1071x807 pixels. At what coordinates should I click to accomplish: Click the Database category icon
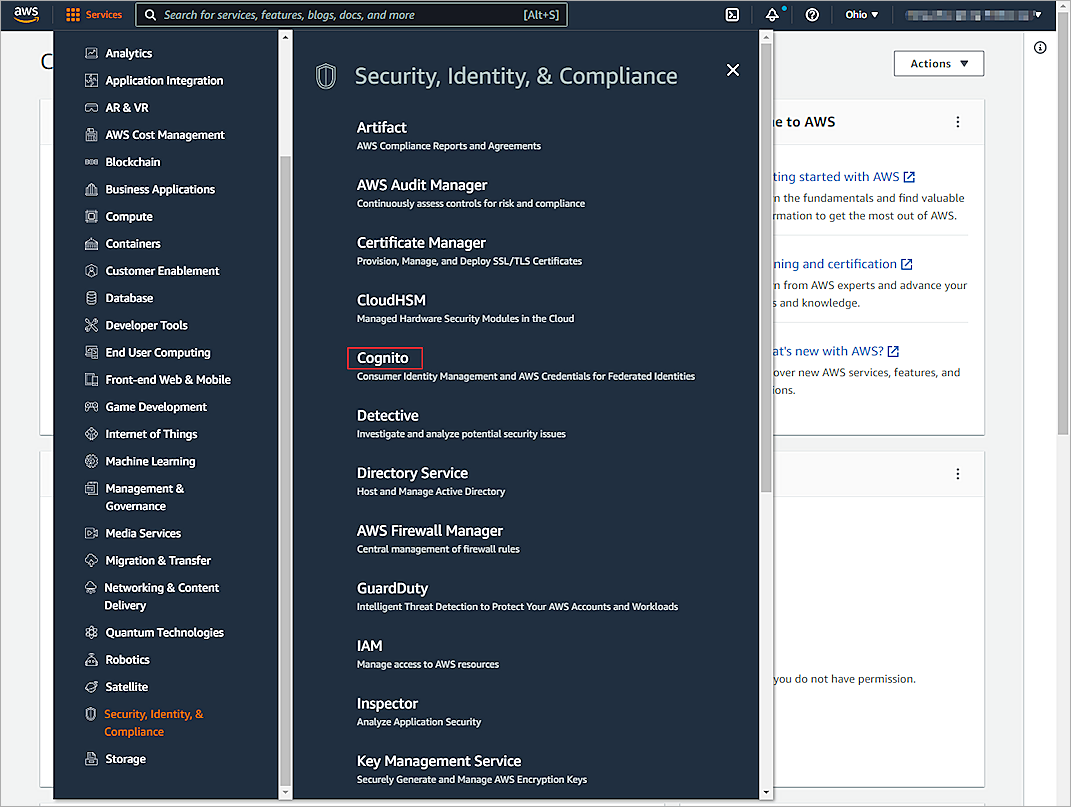(x=91, y=298)
